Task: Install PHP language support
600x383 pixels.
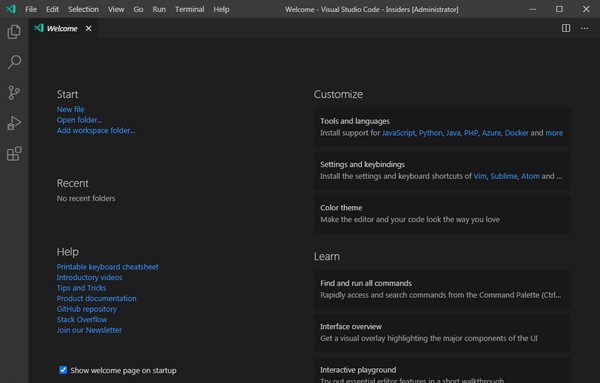Action: [471, 133]
